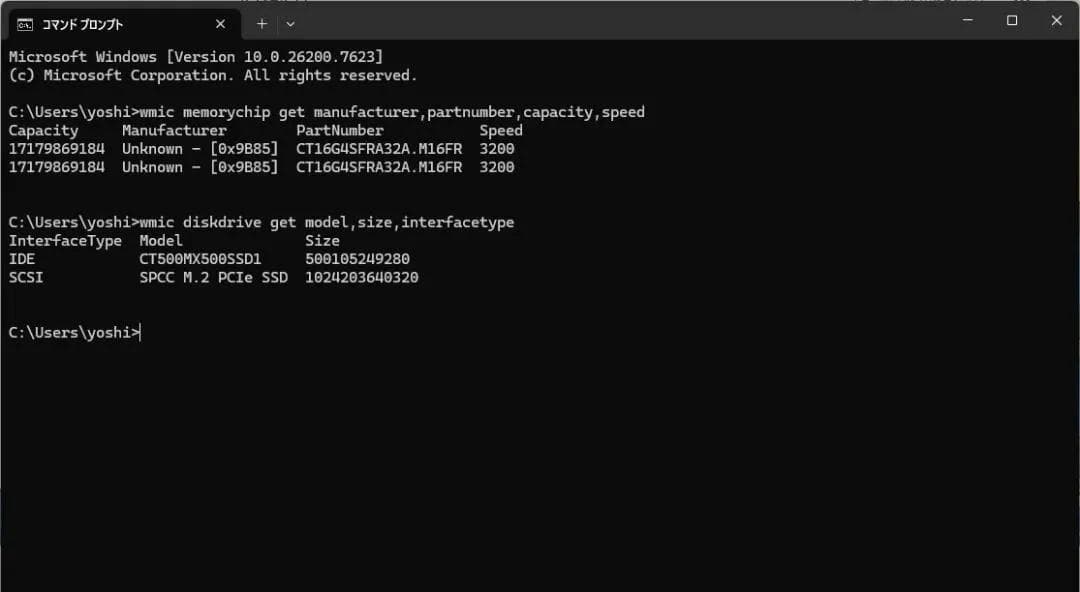The height and width of the screenshot is (592, 1080).
Task: Click the InterfaceType column header
Action: (x=65, y=241)
